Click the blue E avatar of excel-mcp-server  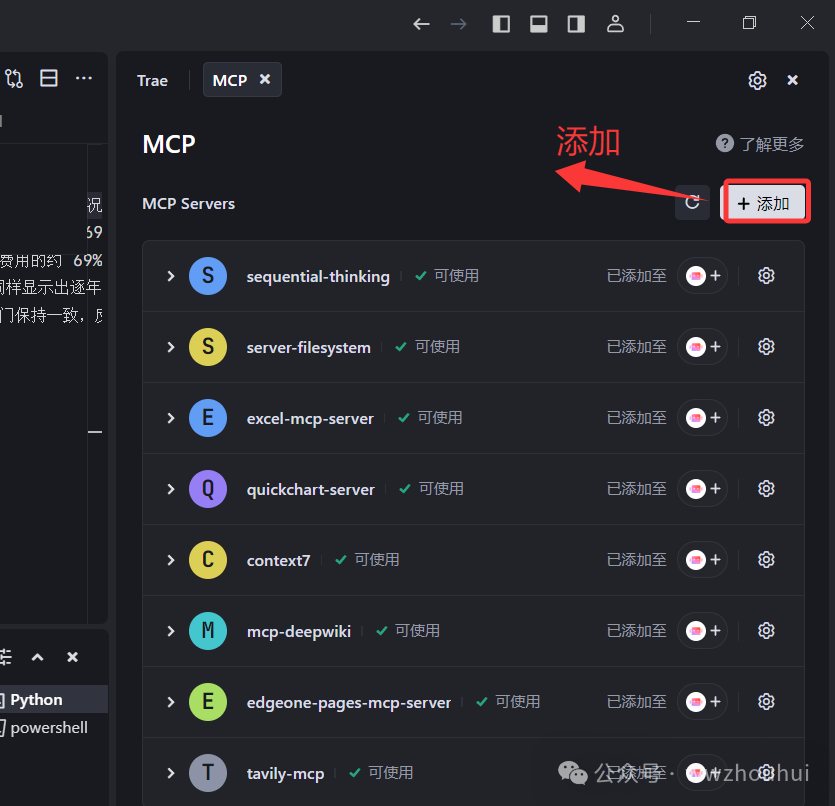(x=208, y=418)
